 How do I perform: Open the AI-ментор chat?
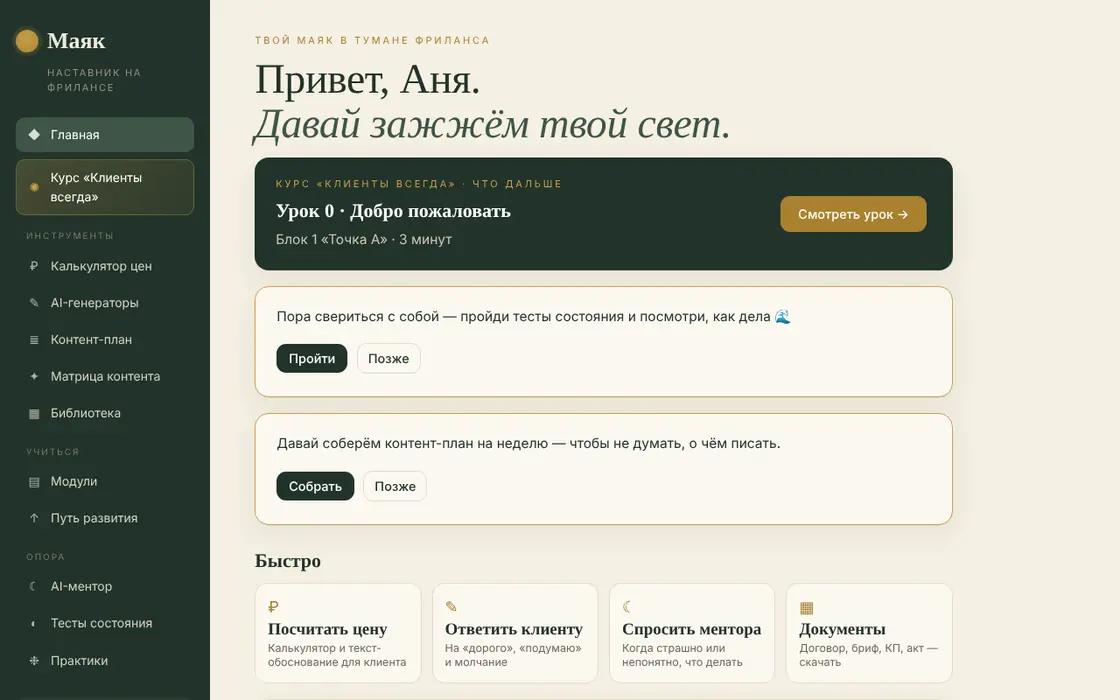(x=105, y=586)
